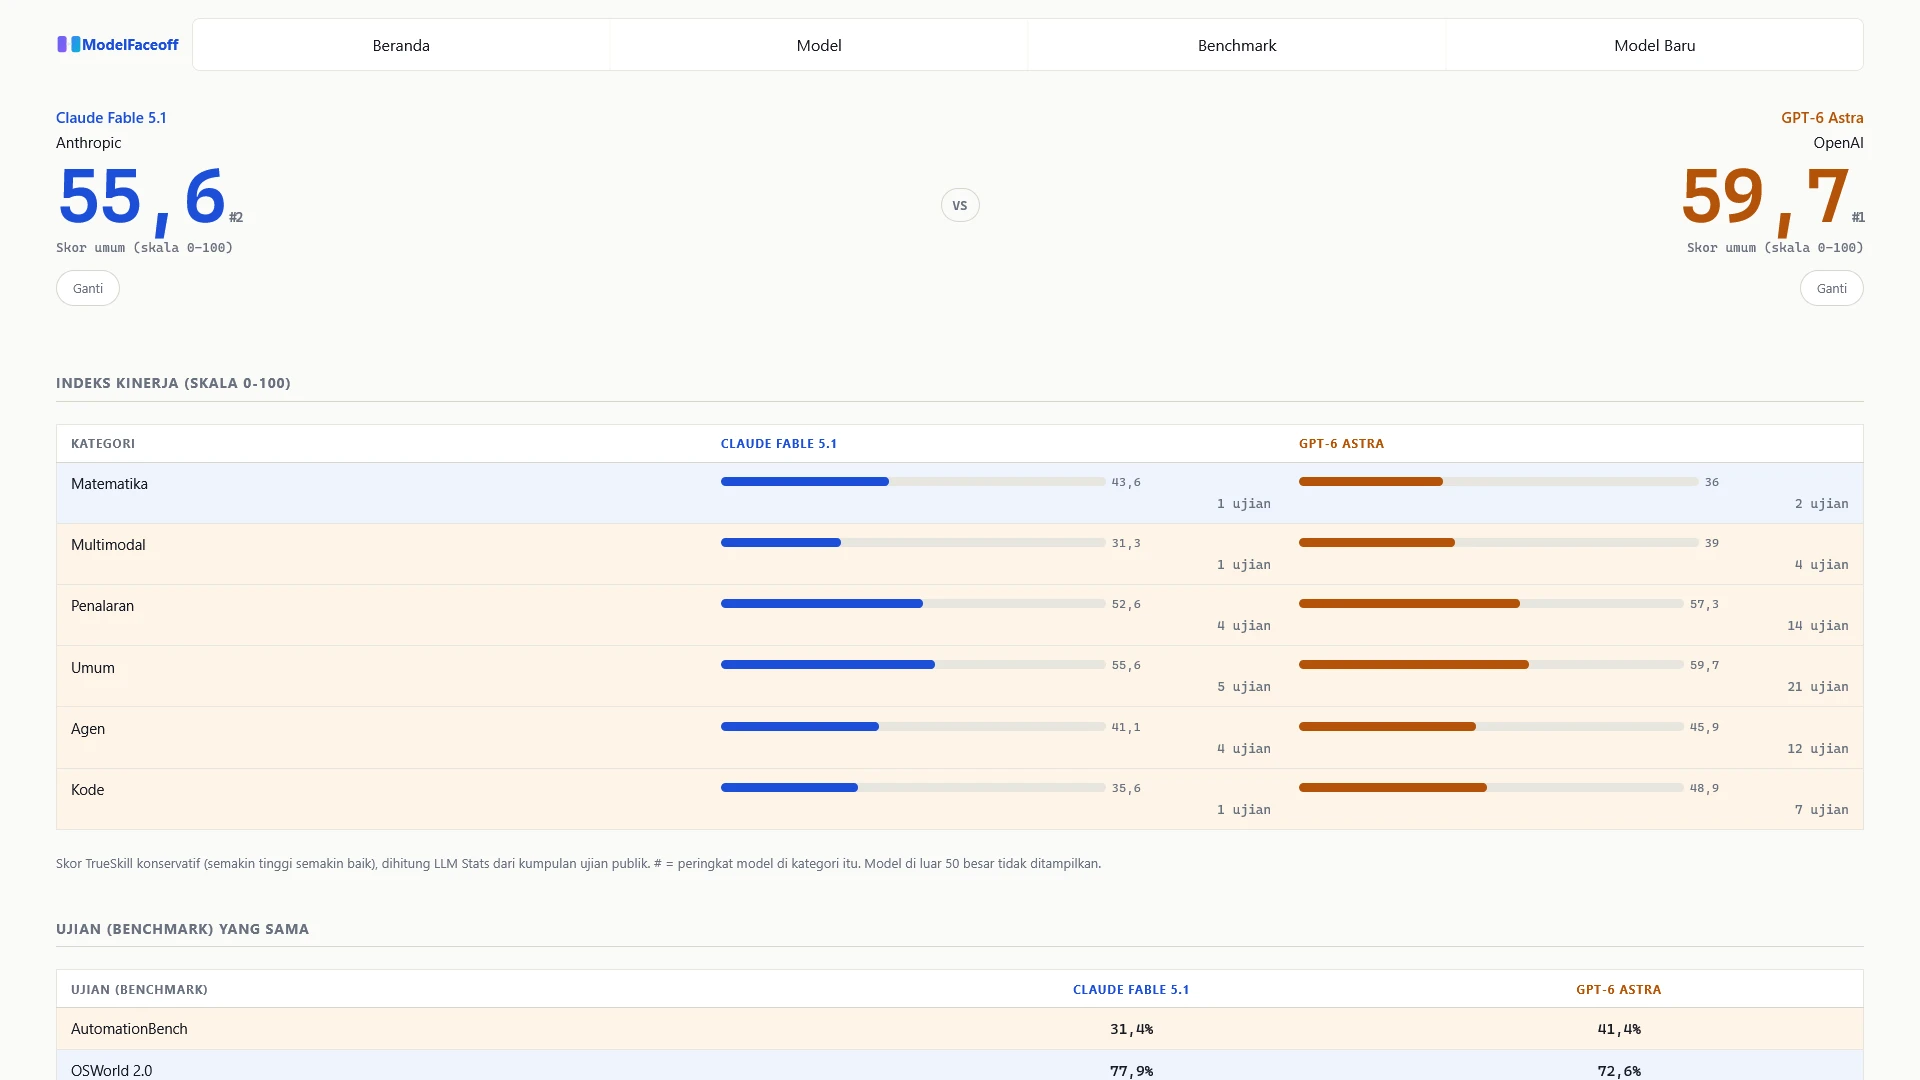Image resolution: width=1920 pixels, height=1080 pixels.
Task: Select the Matematika category row
Action: (960, 493)
